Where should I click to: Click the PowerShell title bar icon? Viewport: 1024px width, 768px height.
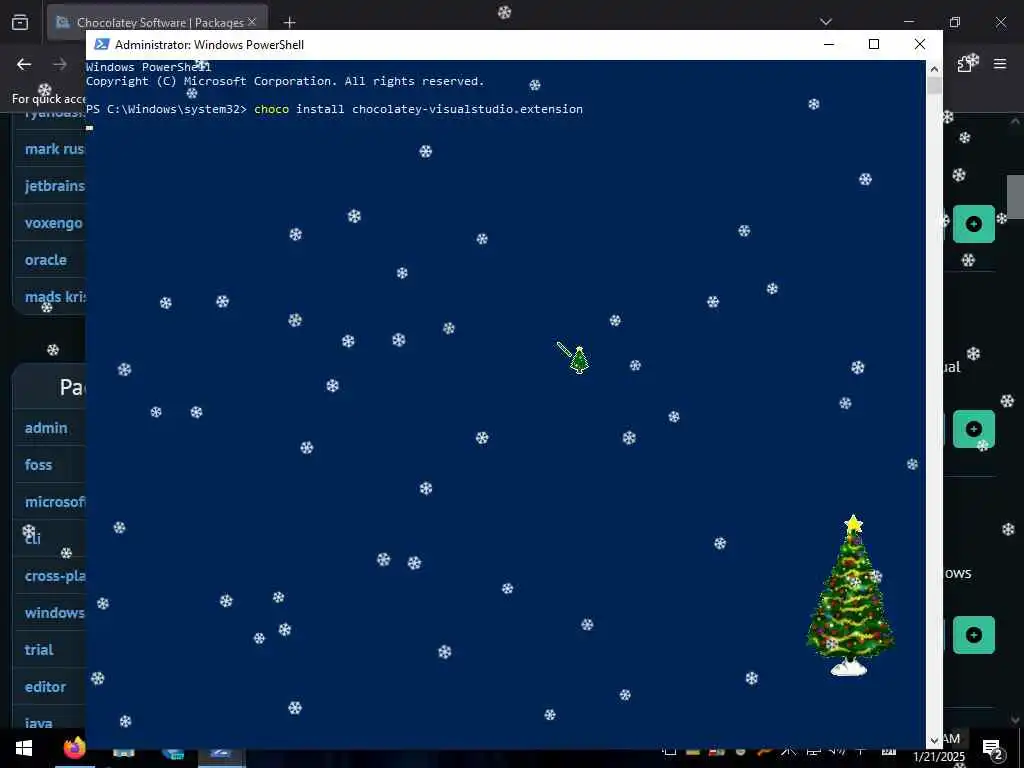(102, 44)
